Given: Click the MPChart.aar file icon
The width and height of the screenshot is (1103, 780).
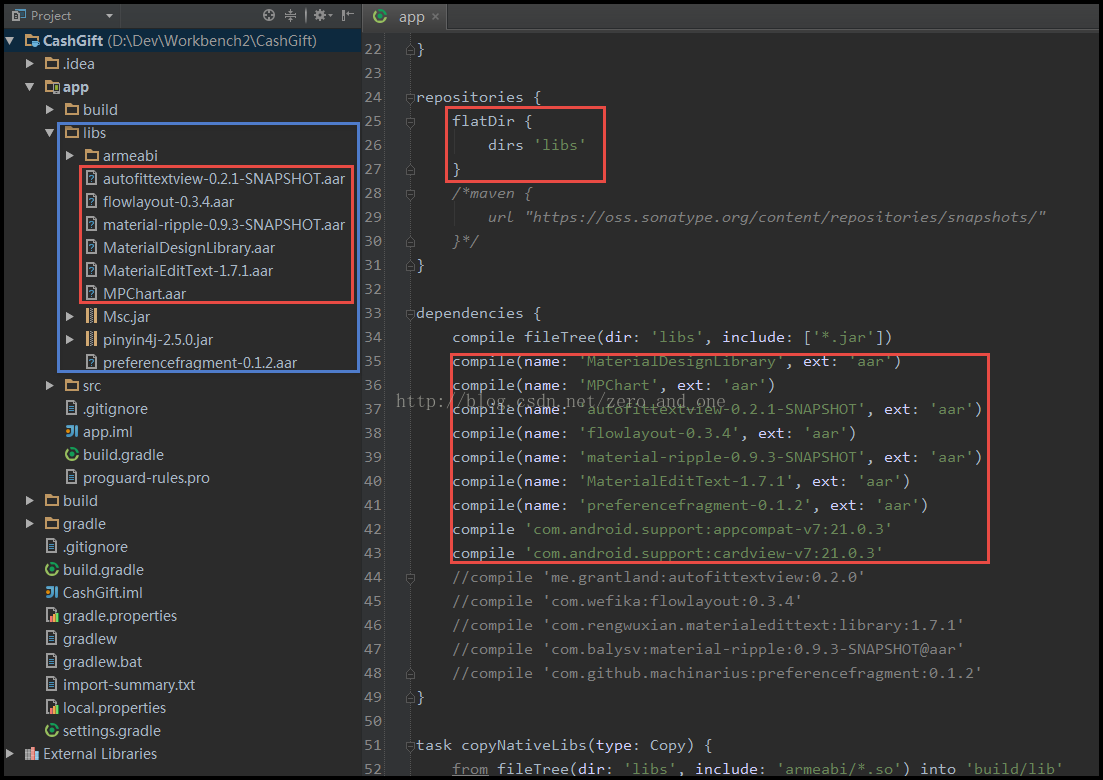Looking at the screenshot, I should coord(91,293).
